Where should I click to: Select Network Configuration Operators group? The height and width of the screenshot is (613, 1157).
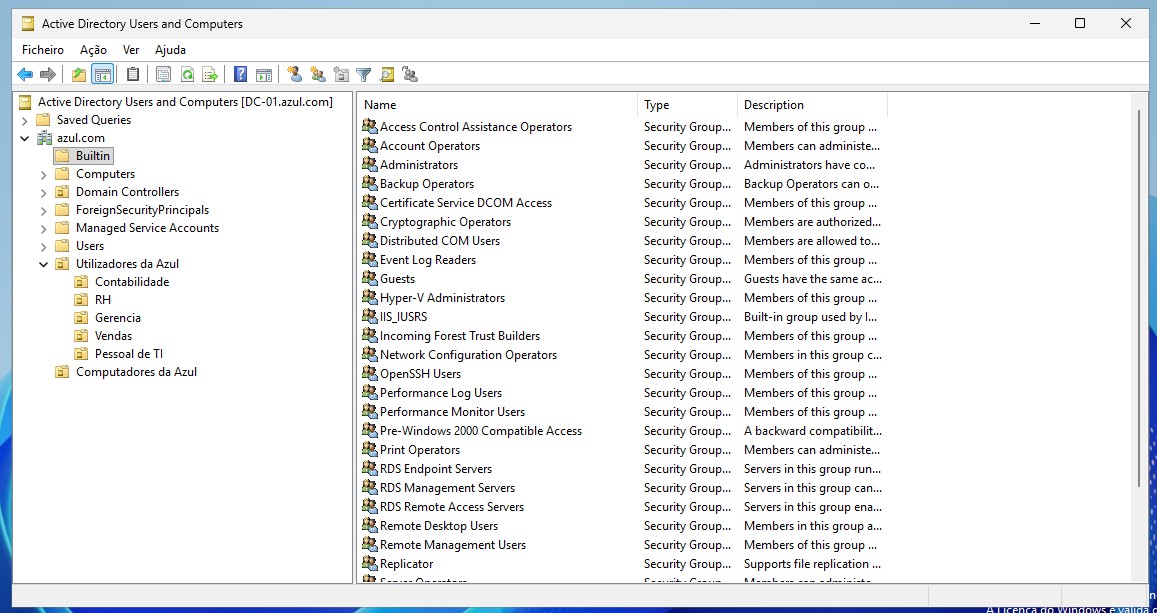tap(469, 355)
